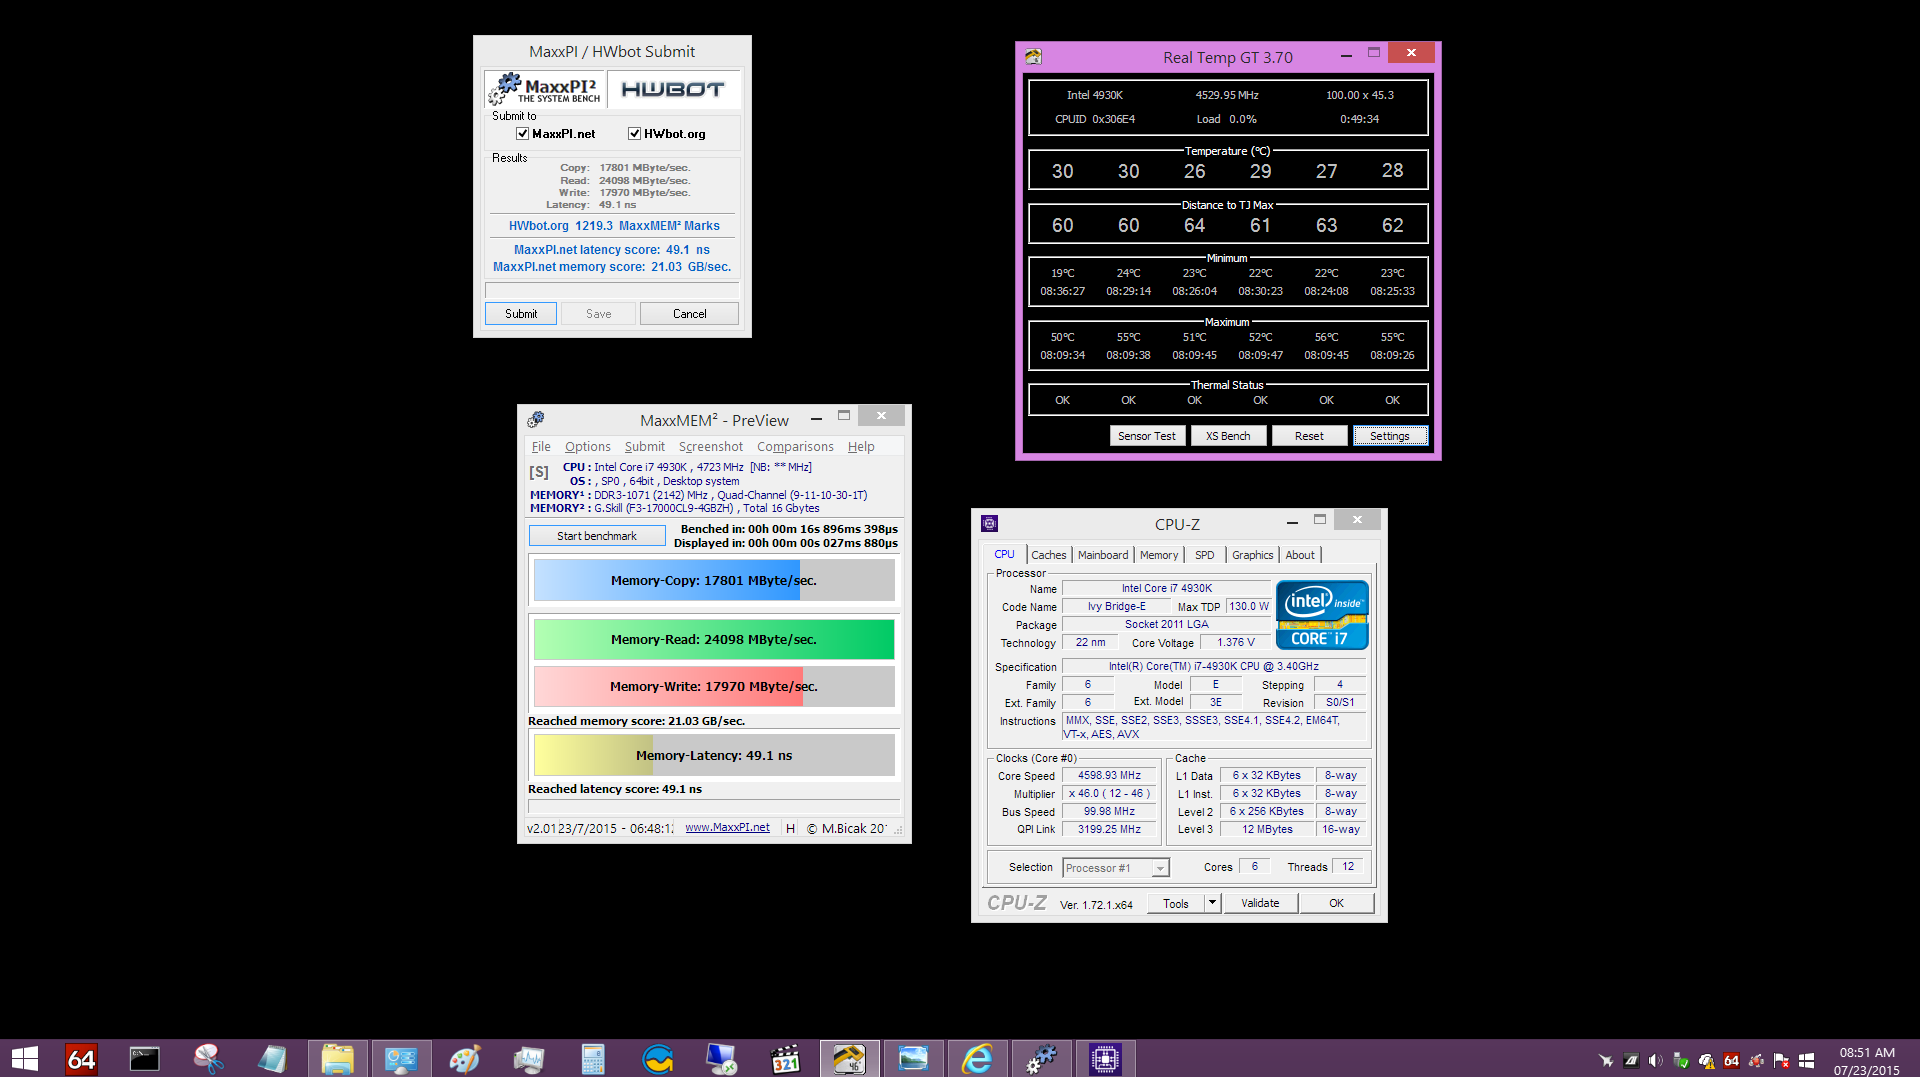Switch to CPU-Z Caches tab
Image resolution: width=1920 pixels, height=1077 pixels.
pyautogui.click(x=1048, y=555)
